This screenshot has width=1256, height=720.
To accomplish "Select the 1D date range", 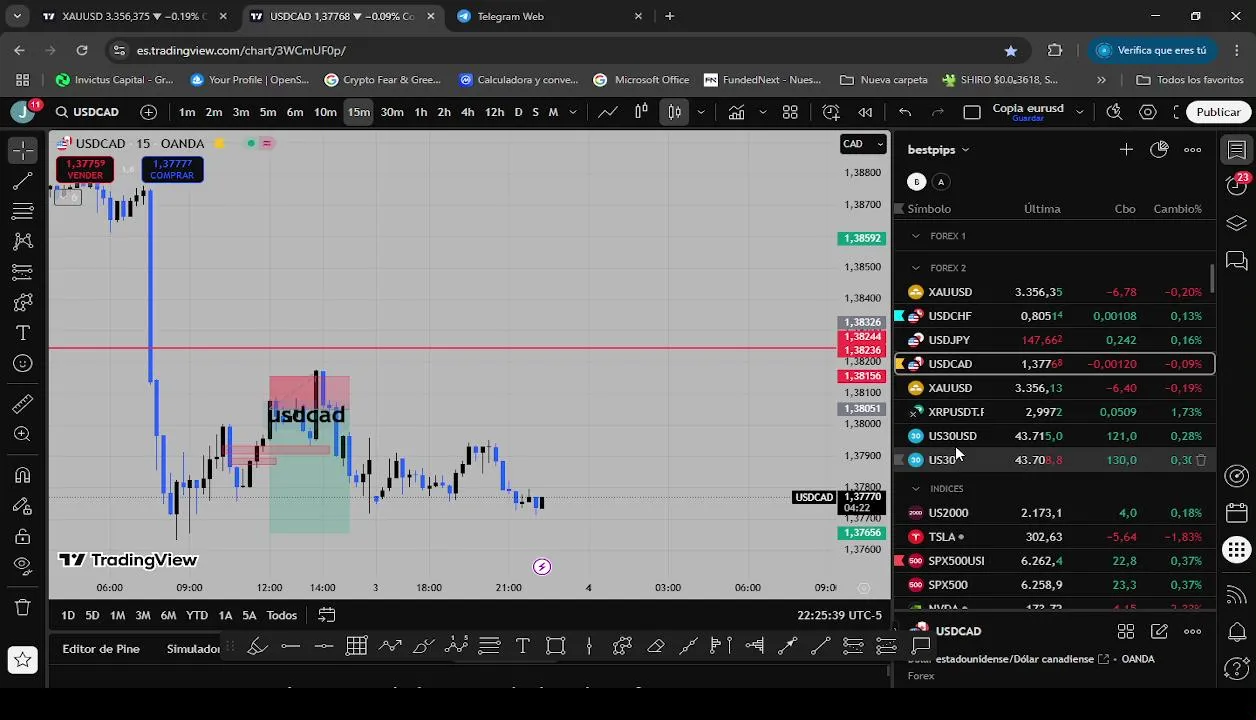I will coord(68,615).
